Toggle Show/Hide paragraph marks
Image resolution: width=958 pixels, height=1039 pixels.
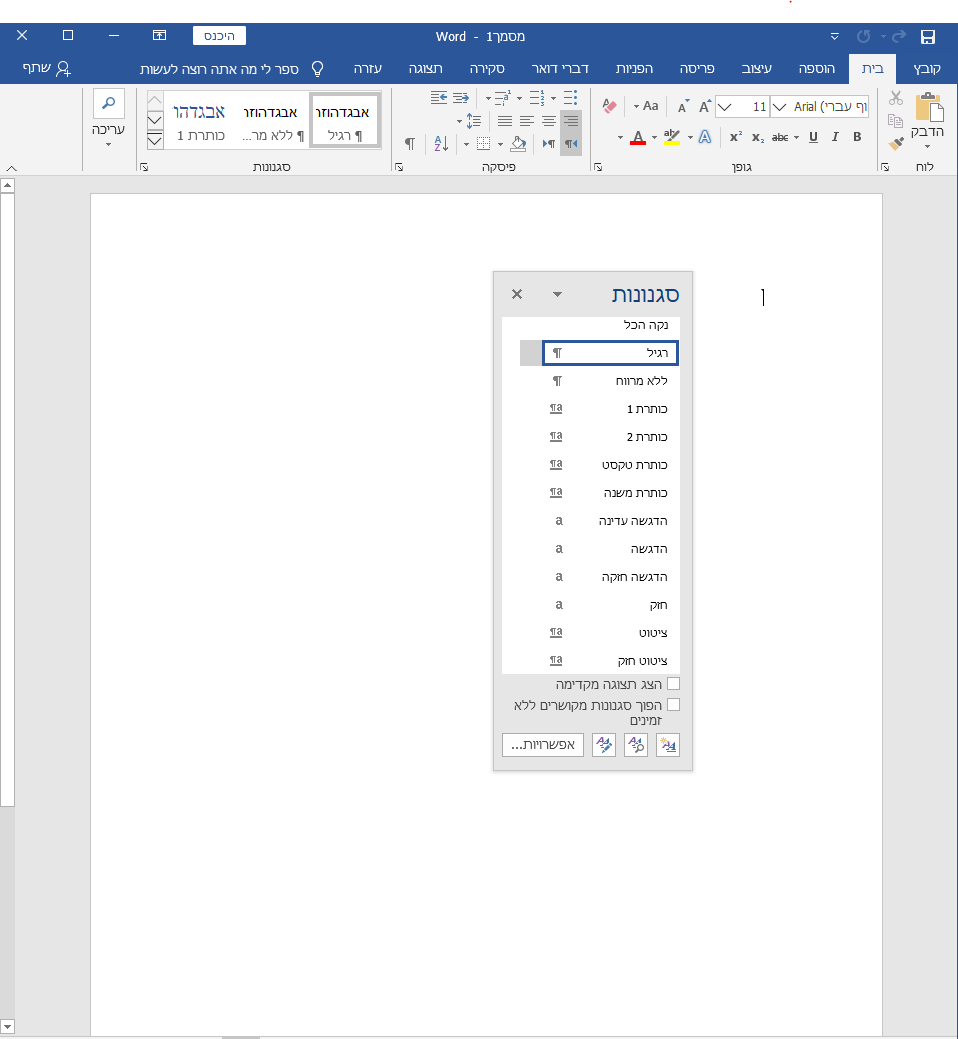(x=410, y=143)
